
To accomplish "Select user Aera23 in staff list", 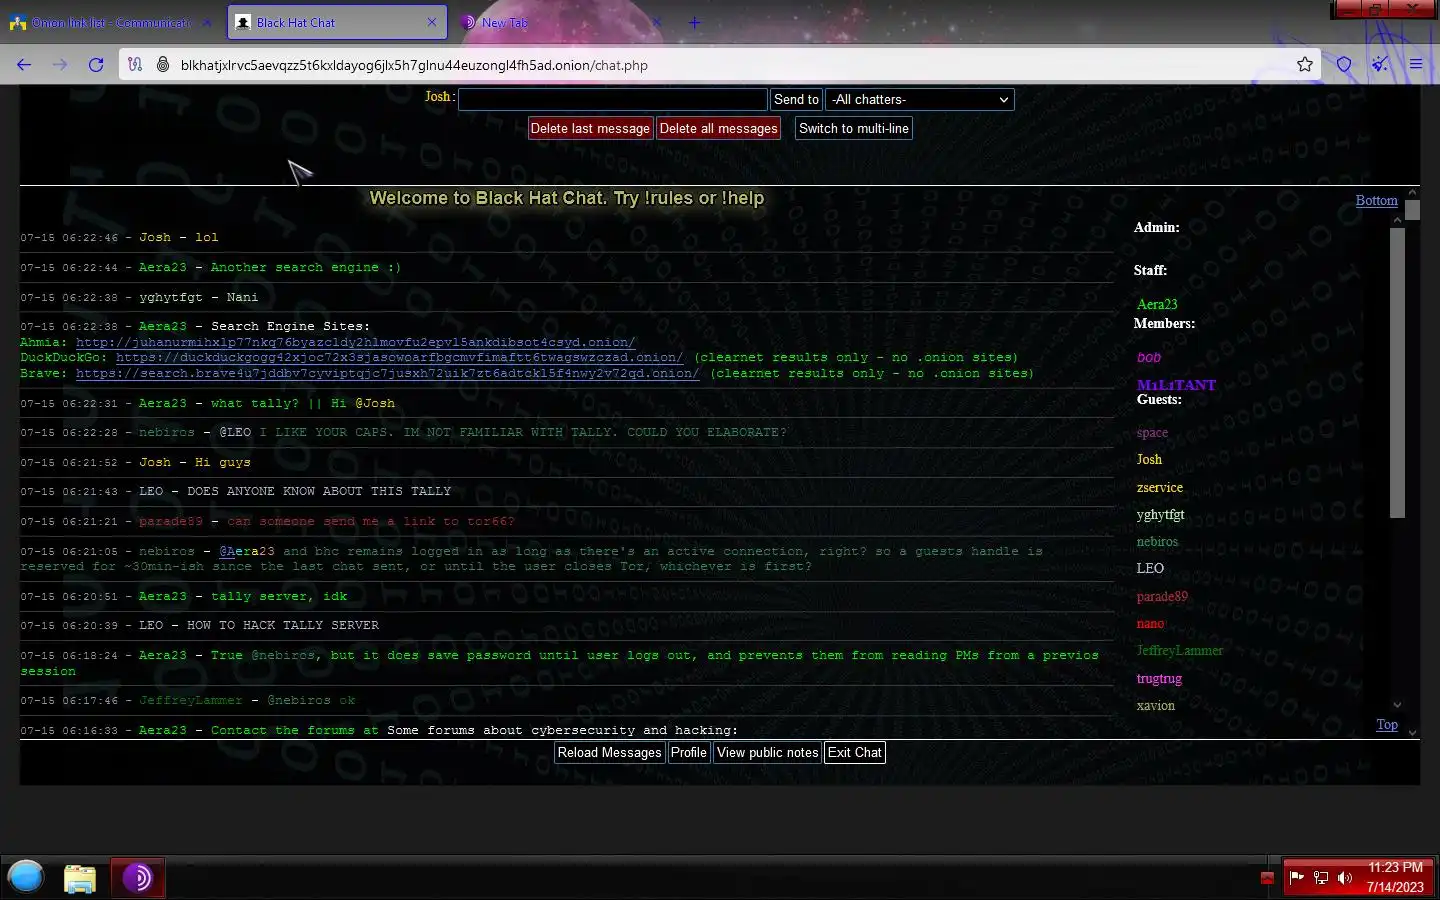I will coord(1157,304).
